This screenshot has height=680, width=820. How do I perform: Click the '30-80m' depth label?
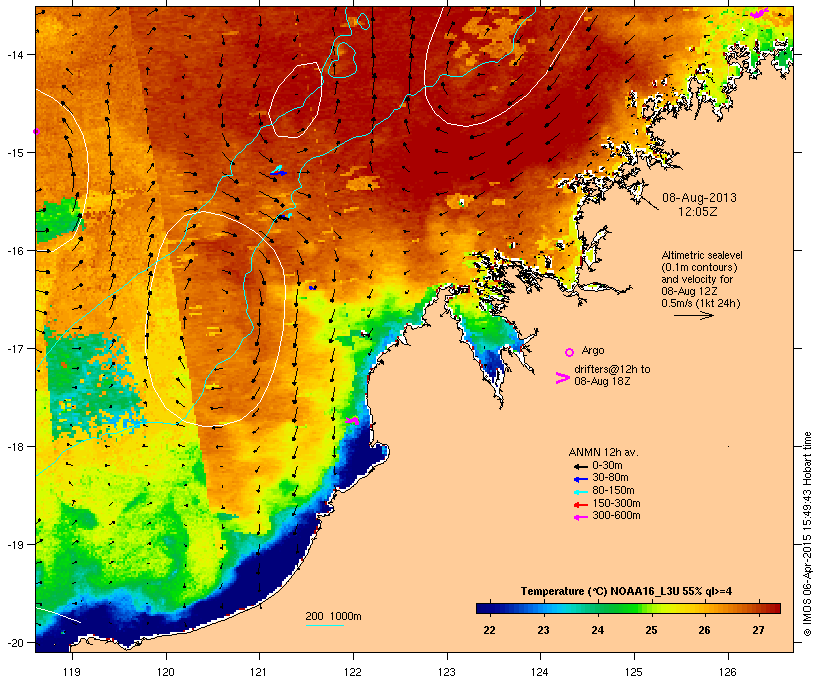610,478
